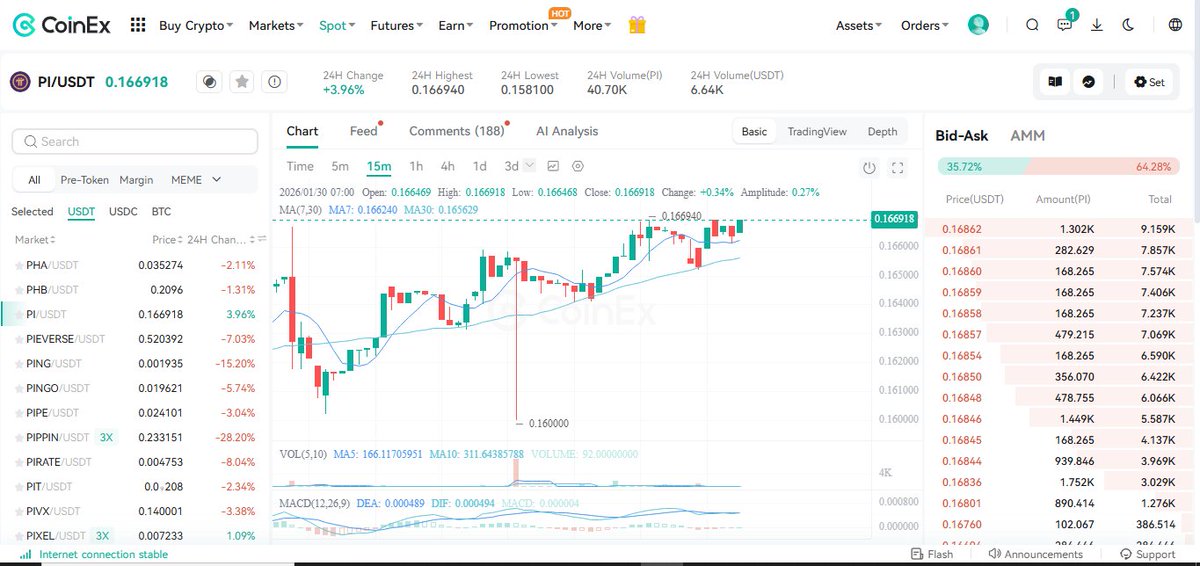Viewport: 1200px width, 566px height.
Task: Expand the MEME category chevron
Action: [x=216, y=180]
